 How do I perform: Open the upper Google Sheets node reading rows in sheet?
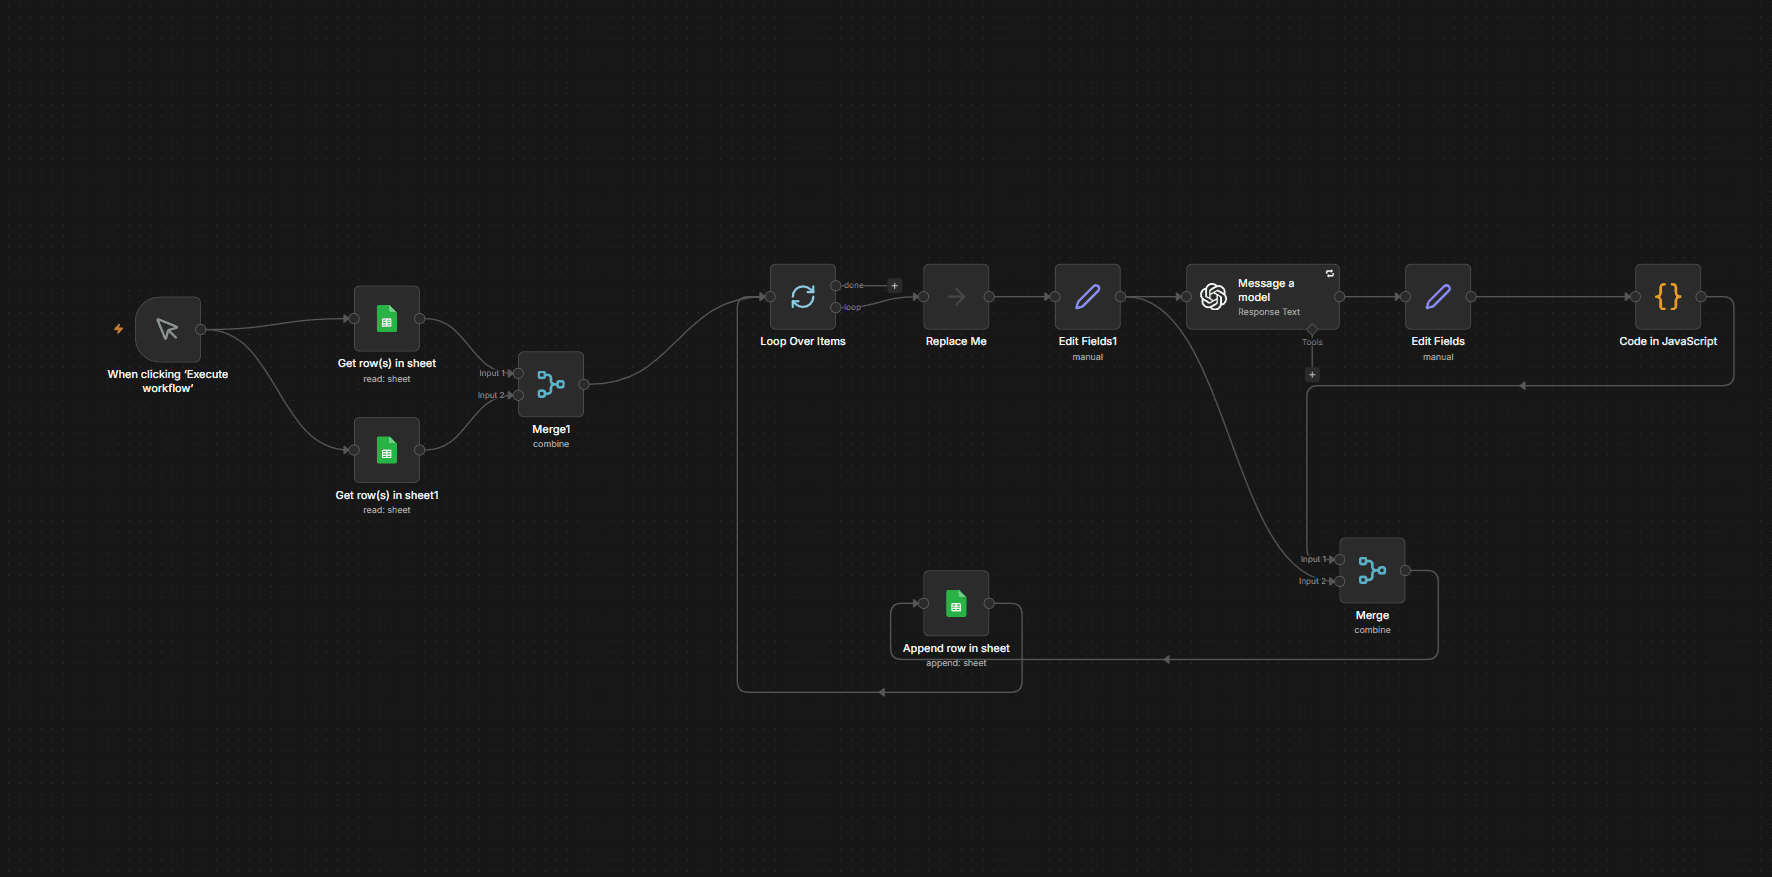(x=387, y=319)
